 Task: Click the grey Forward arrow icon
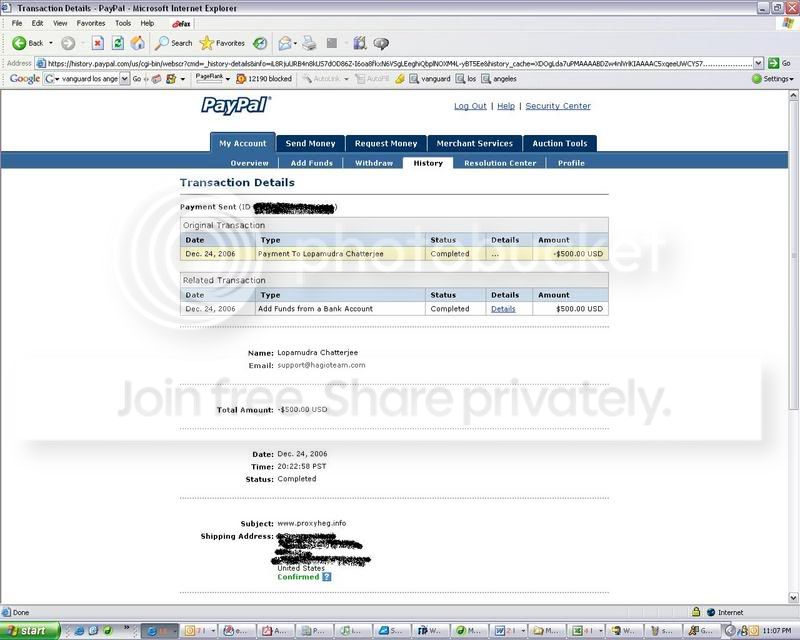(68, 43)
